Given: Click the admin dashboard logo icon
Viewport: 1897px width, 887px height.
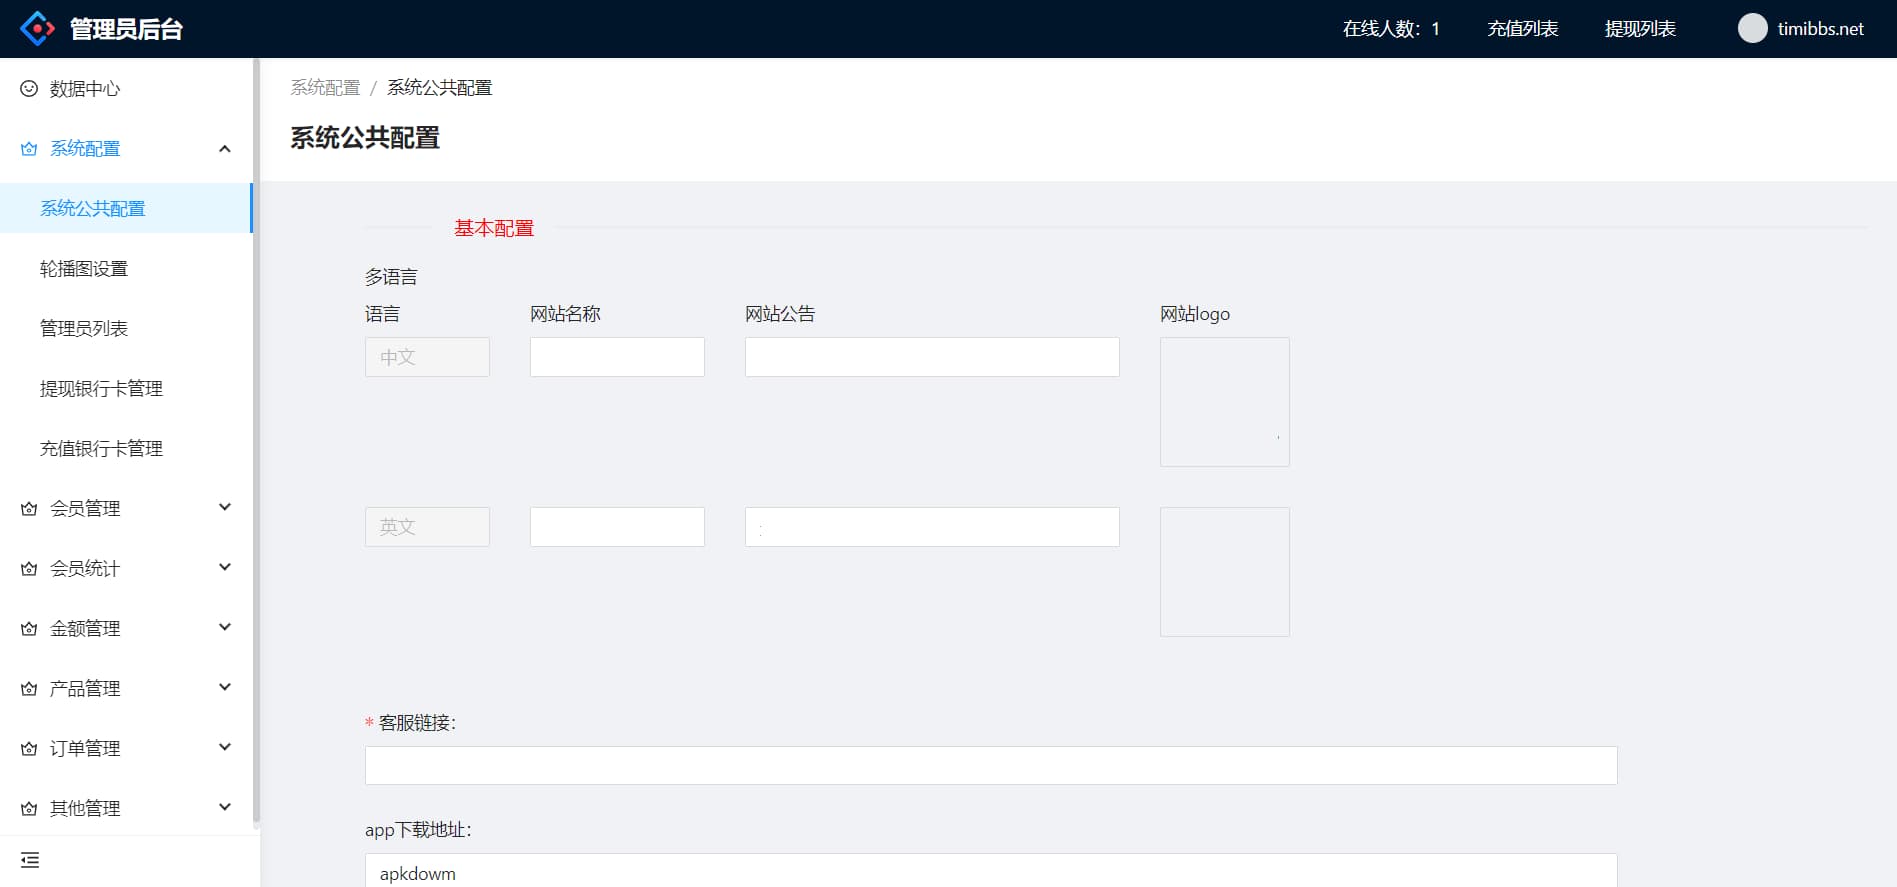Looking at the screenshot, I should click(37, 29).
